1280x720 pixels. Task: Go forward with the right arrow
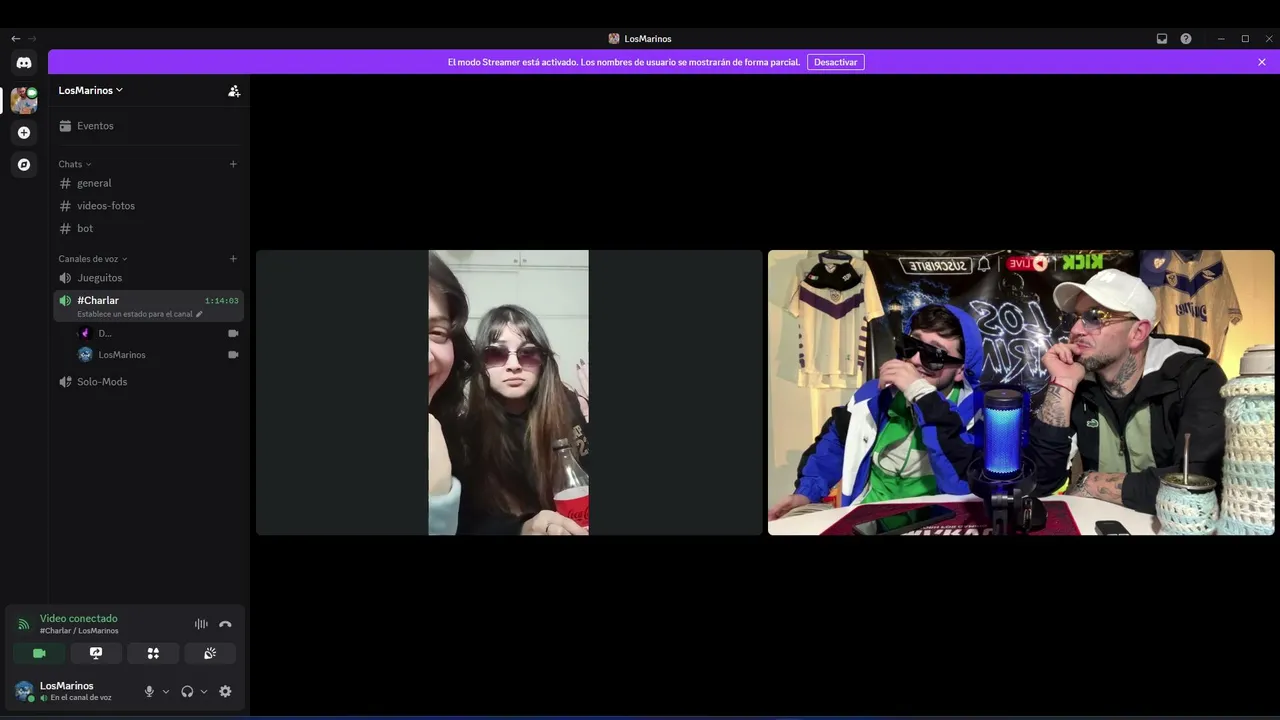click(x=32, y=39)
